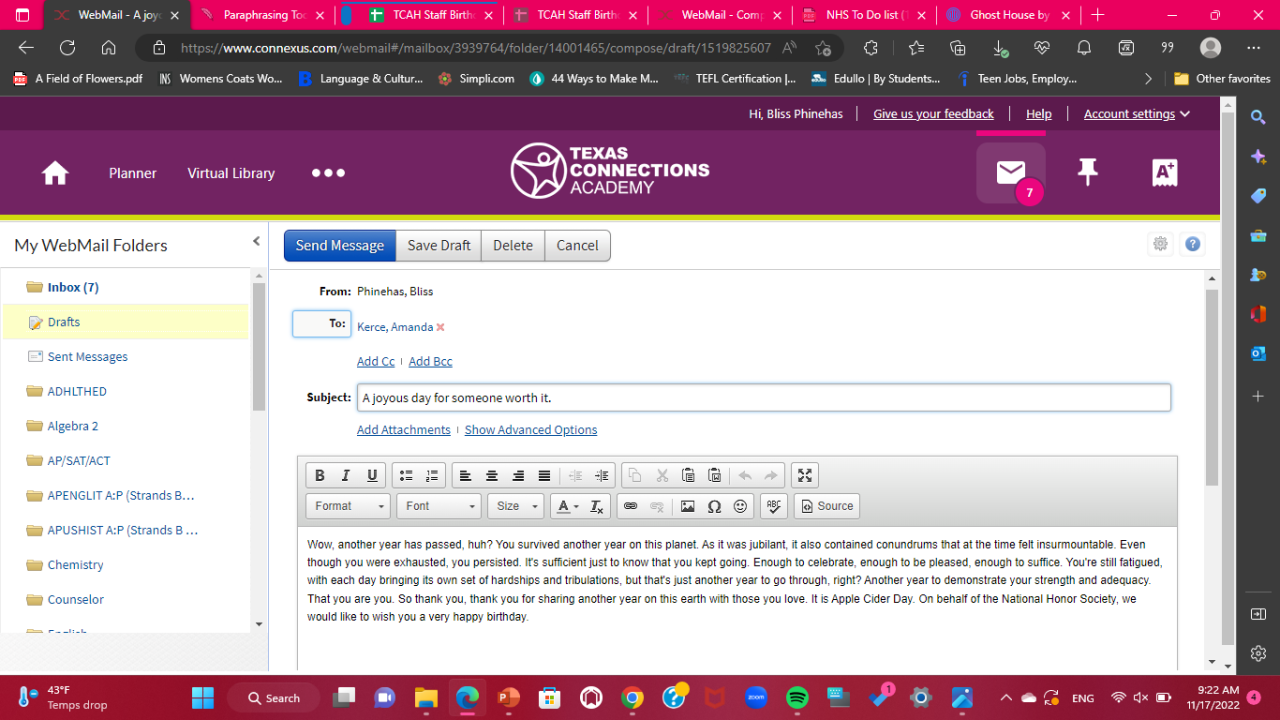Click the Add Attachments link

point(404,430)
